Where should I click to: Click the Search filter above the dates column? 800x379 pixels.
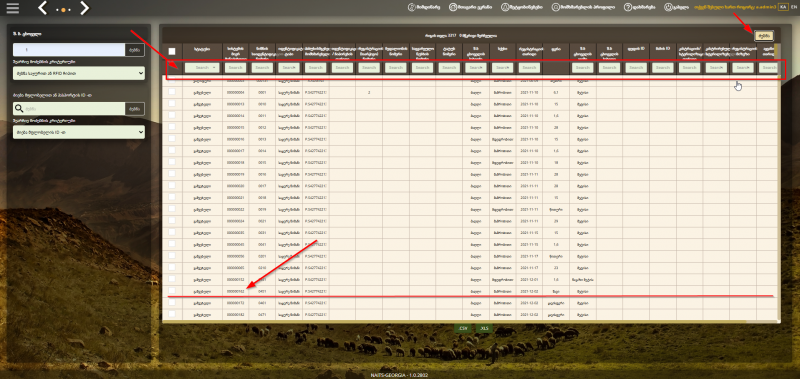(529, 67)
